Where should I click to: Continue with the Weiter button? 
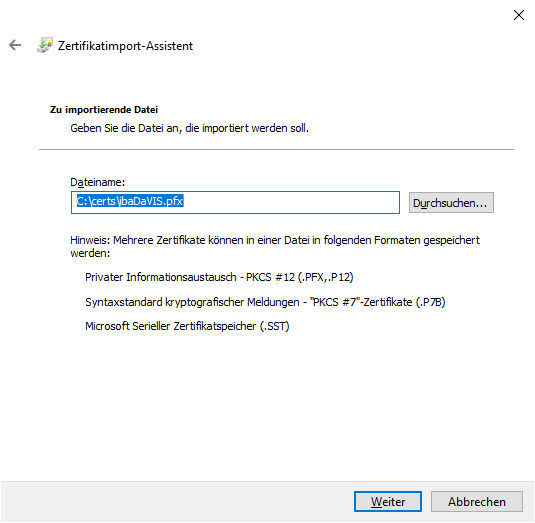click(x=388, y=502)
